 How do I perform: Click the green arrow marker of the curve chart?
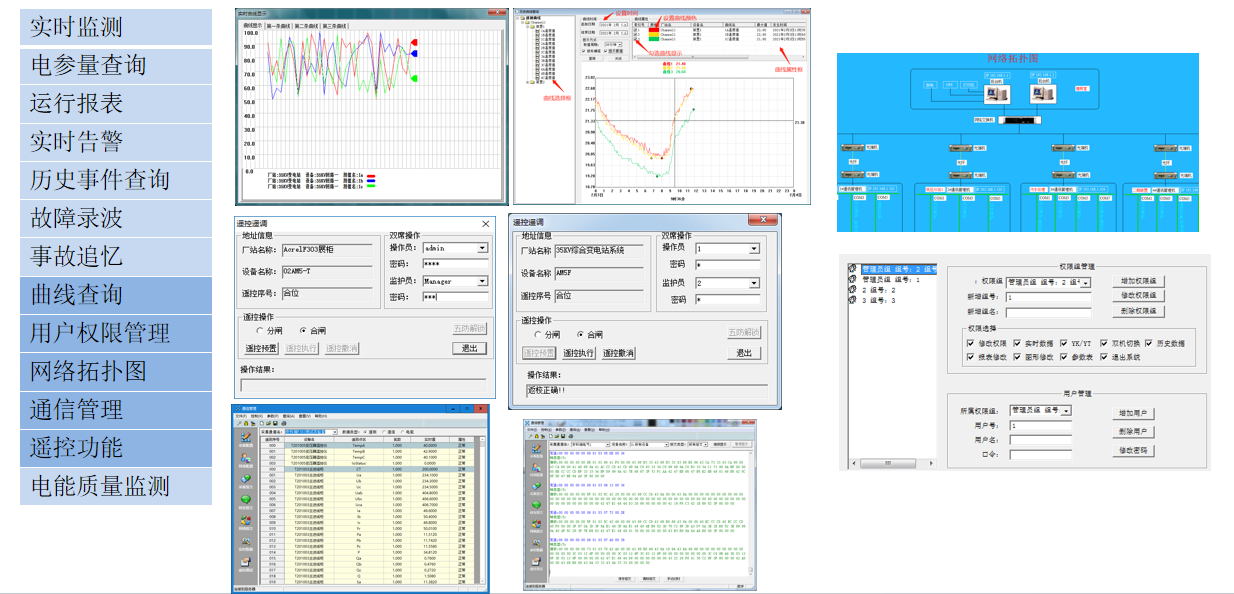[x=414, y=78]
